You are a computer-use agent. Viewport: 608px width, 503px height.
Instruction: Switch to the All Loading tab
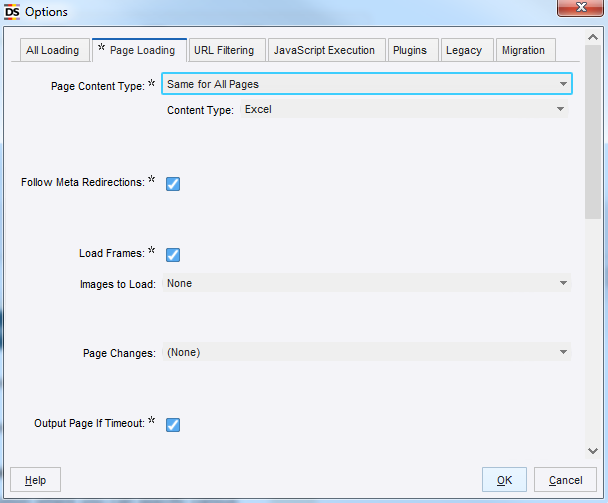click(53, 50)
